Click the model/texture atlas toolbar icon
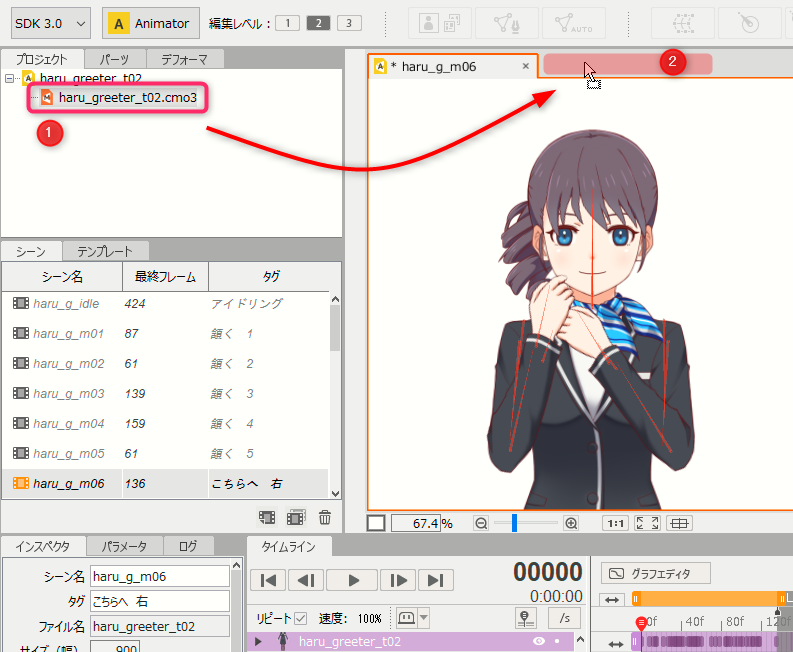Image resolution: width=793 pixels, height=652 pixels. tap(439, 23)
